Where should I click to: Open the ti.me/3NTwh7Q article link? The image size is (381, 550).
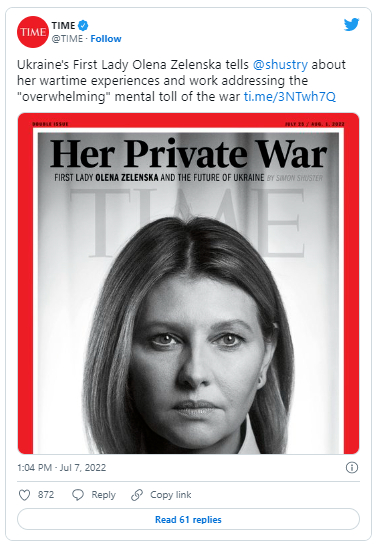pos(290,96)
